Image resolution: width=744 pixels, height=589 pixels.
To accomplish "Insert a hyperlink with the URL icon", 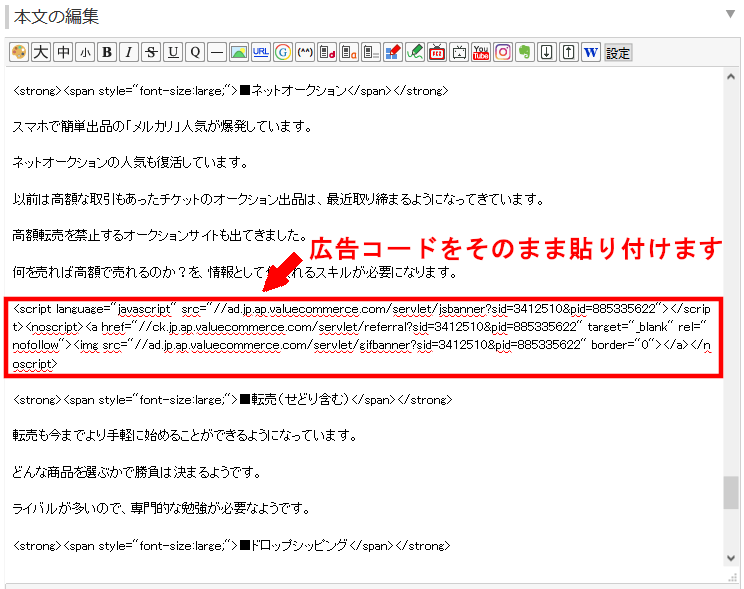I will coord(260,52).
